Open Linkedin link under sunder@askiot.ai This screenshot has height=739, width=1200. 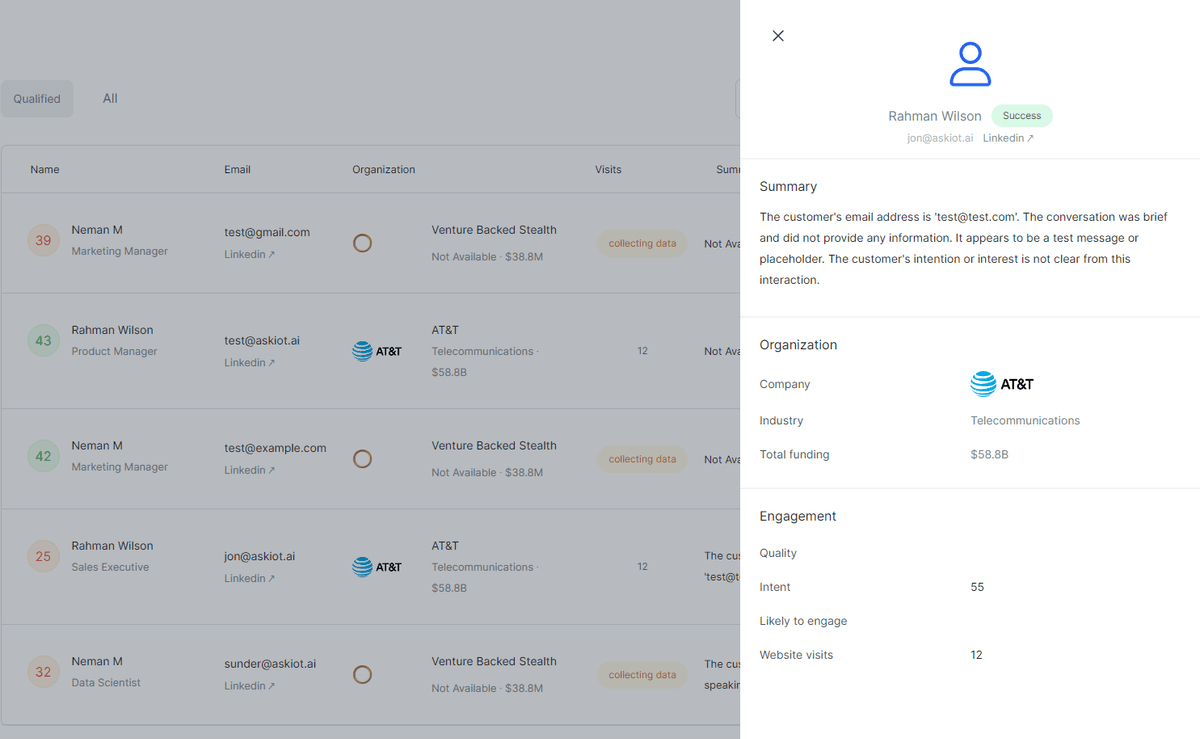[249, 686]
